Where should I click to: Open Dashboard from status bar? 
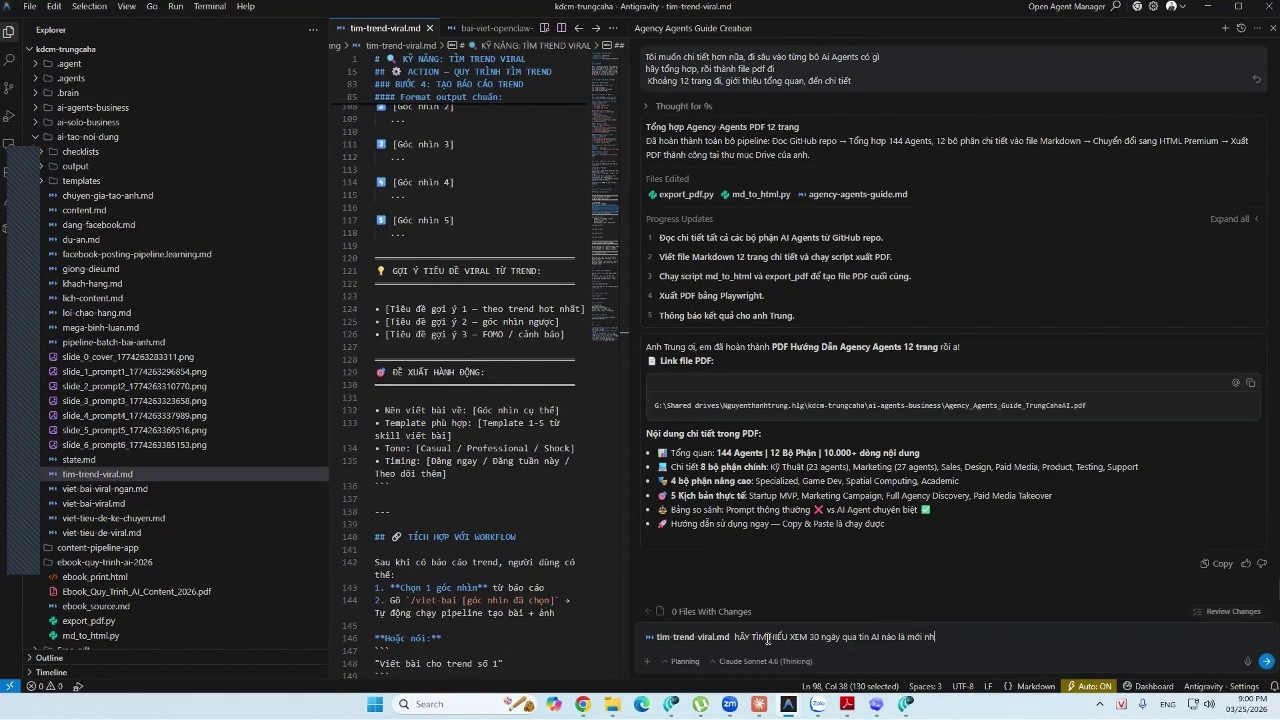pos(1147,687)
